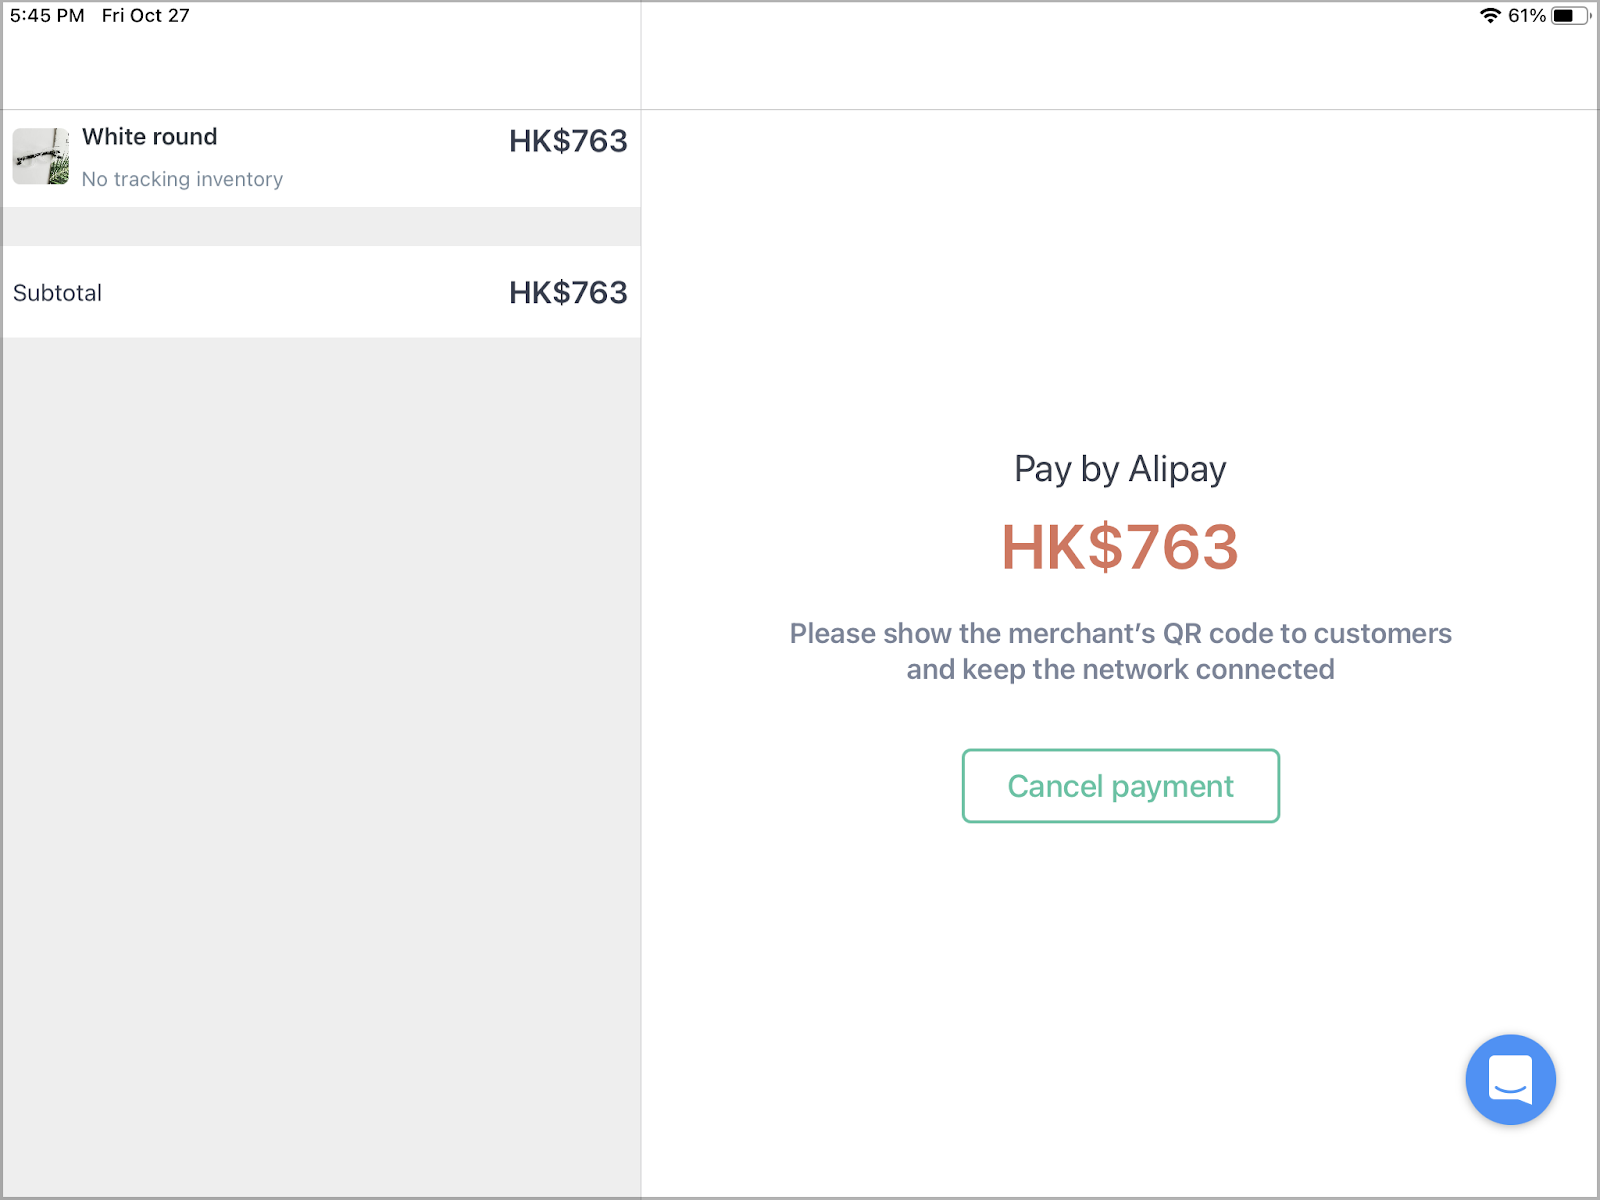The width and height of the screenshot is (1600, 1200).
Task: Tap the large orange HK$763 amount
Action: [1120, 547]
